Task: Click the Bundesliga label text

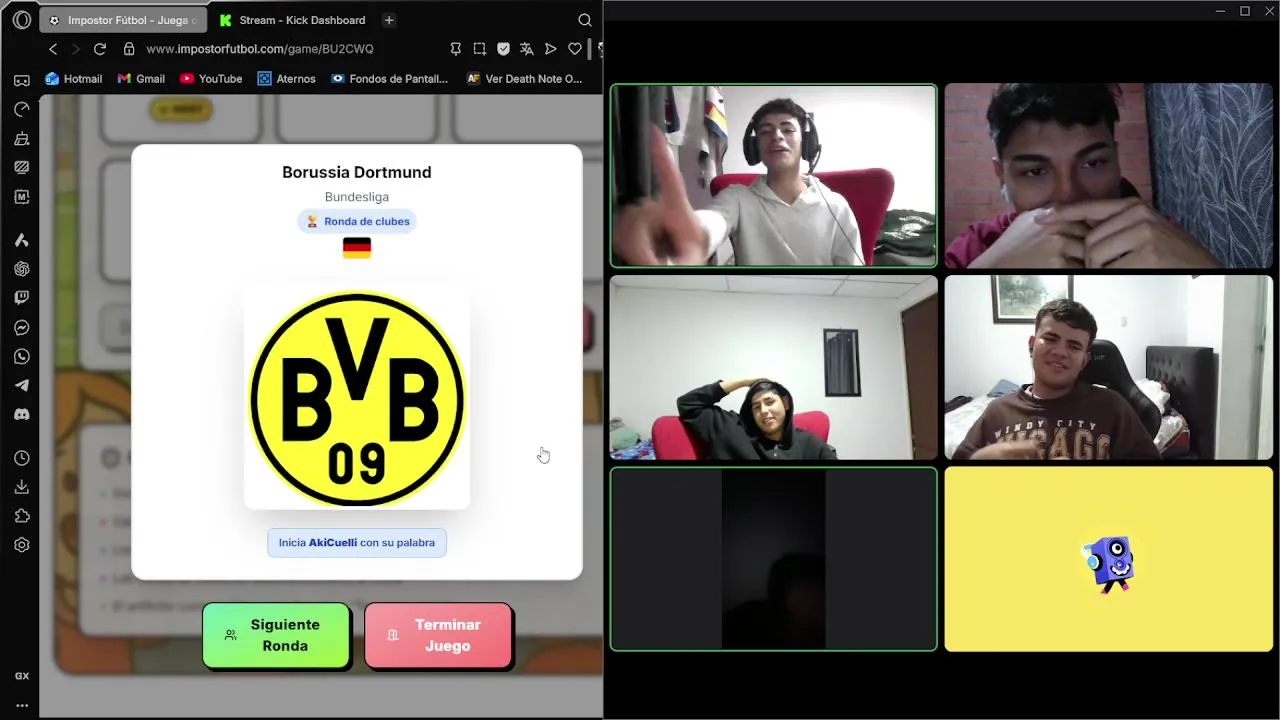Action: click(357, 197)
